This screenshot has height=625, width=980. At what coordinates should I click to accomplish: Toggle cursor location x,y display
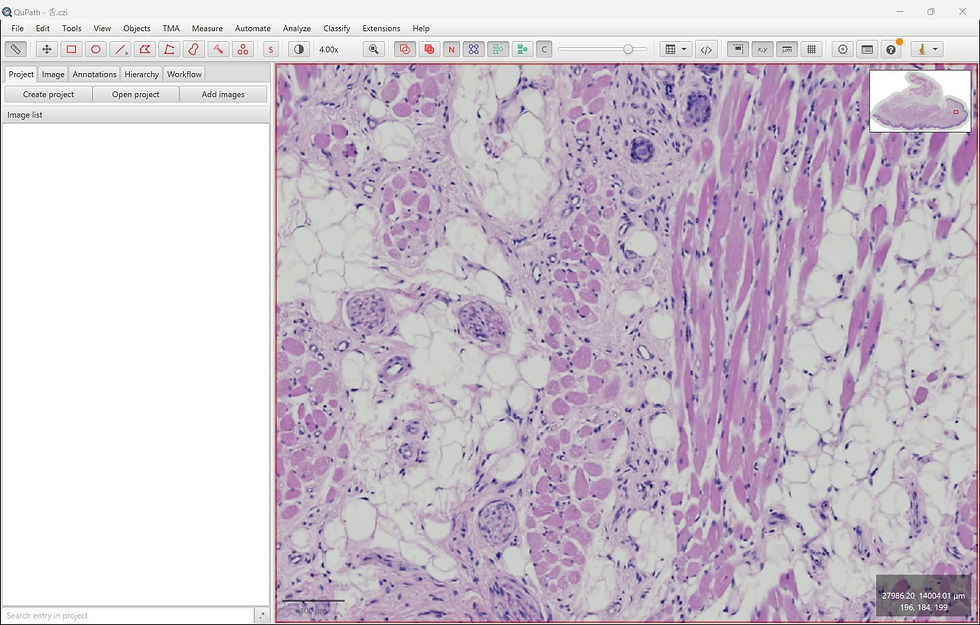tap(762, 49)
